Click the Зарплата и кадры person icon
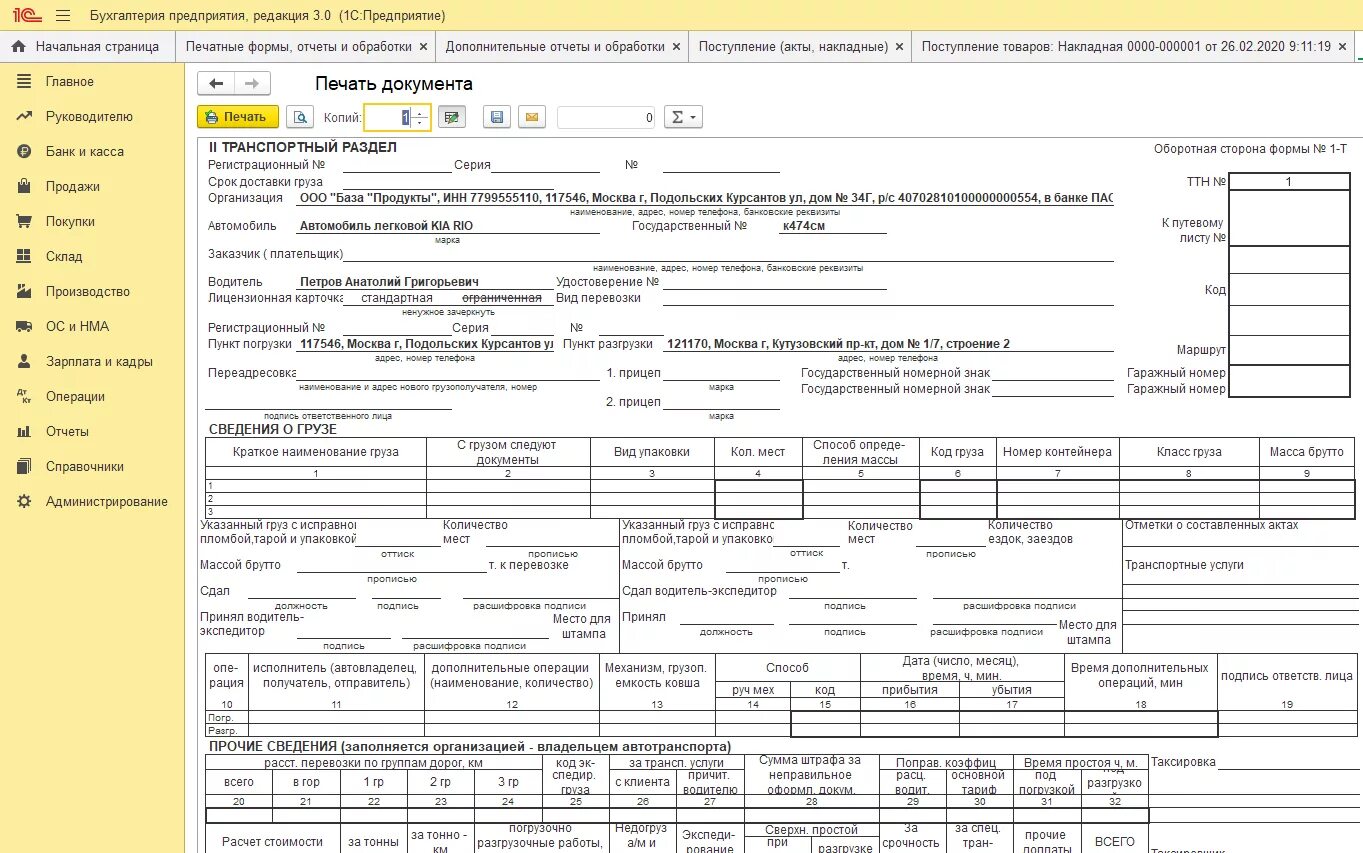Screen dimensions: 1363x853 [x=24, y=362]
